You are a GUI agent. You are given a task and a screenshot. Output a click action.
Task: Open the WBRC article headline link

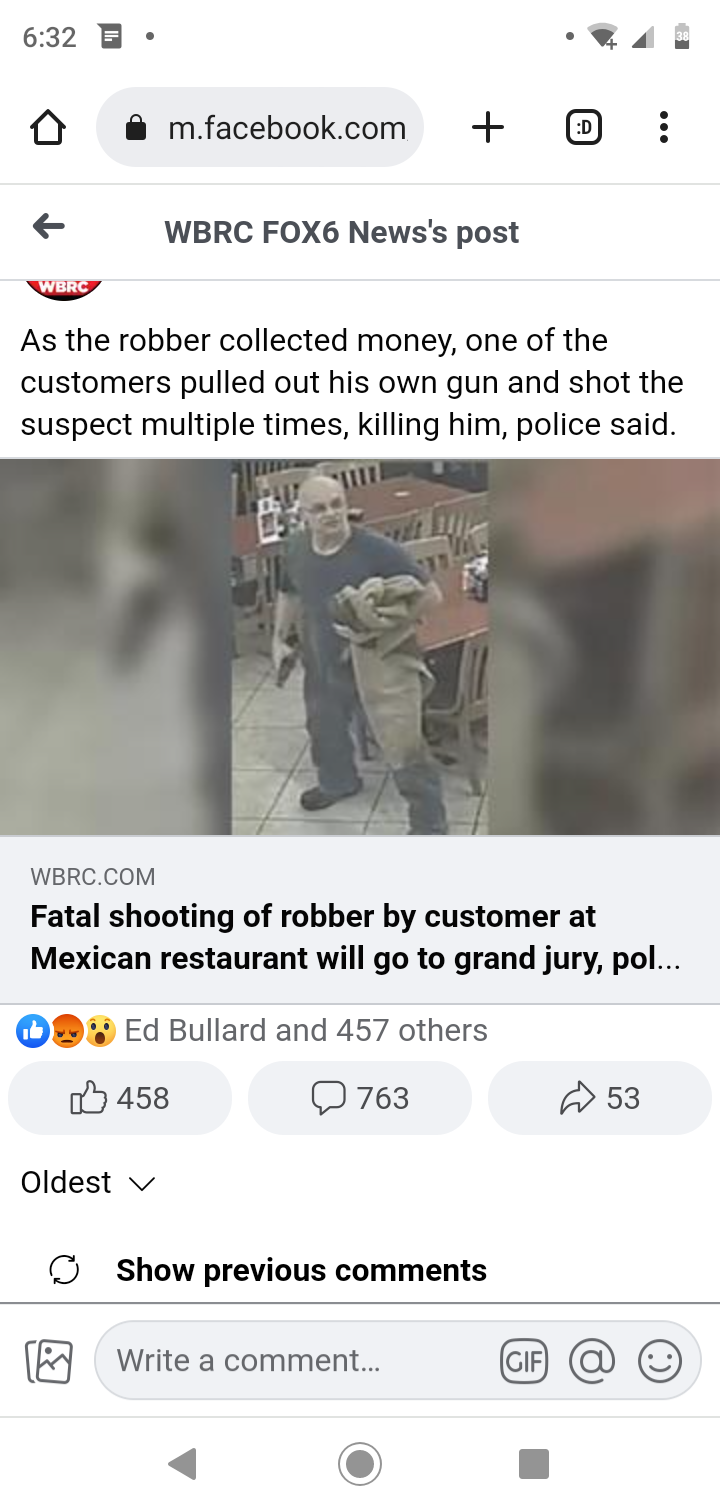355,937
